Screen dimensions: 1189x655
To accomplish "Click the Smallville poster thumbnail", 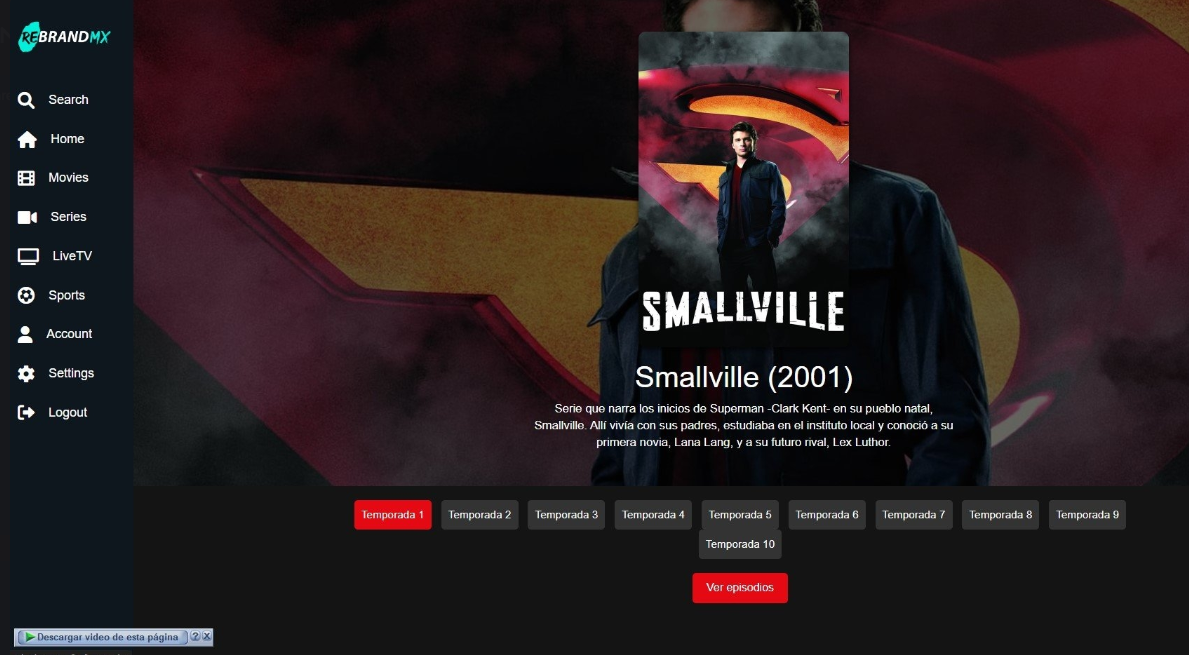I will coord(743,190).
